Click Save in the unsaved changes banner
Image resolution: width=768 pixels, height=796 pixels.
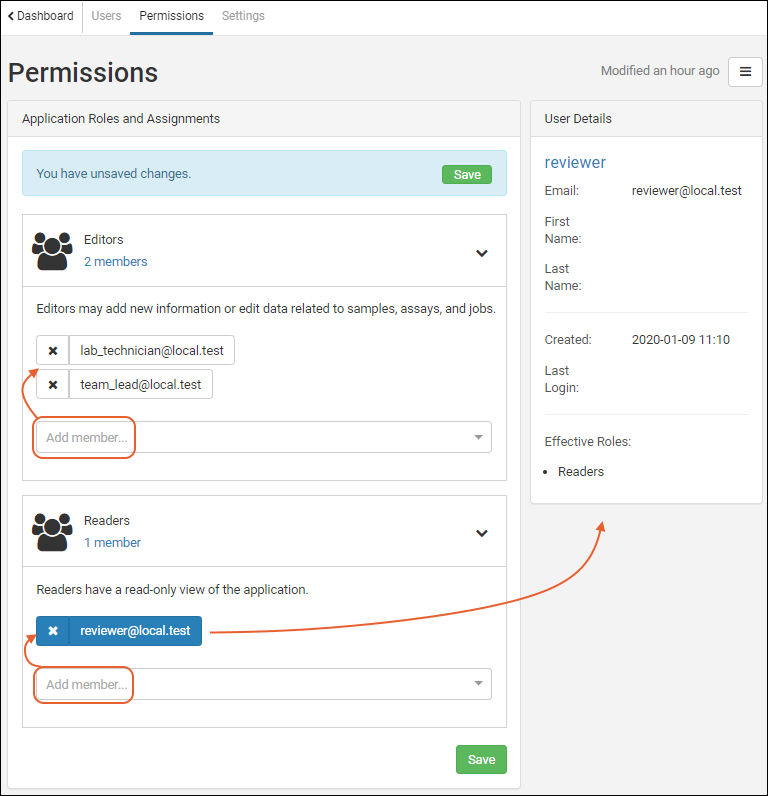[x=467, y=174]
